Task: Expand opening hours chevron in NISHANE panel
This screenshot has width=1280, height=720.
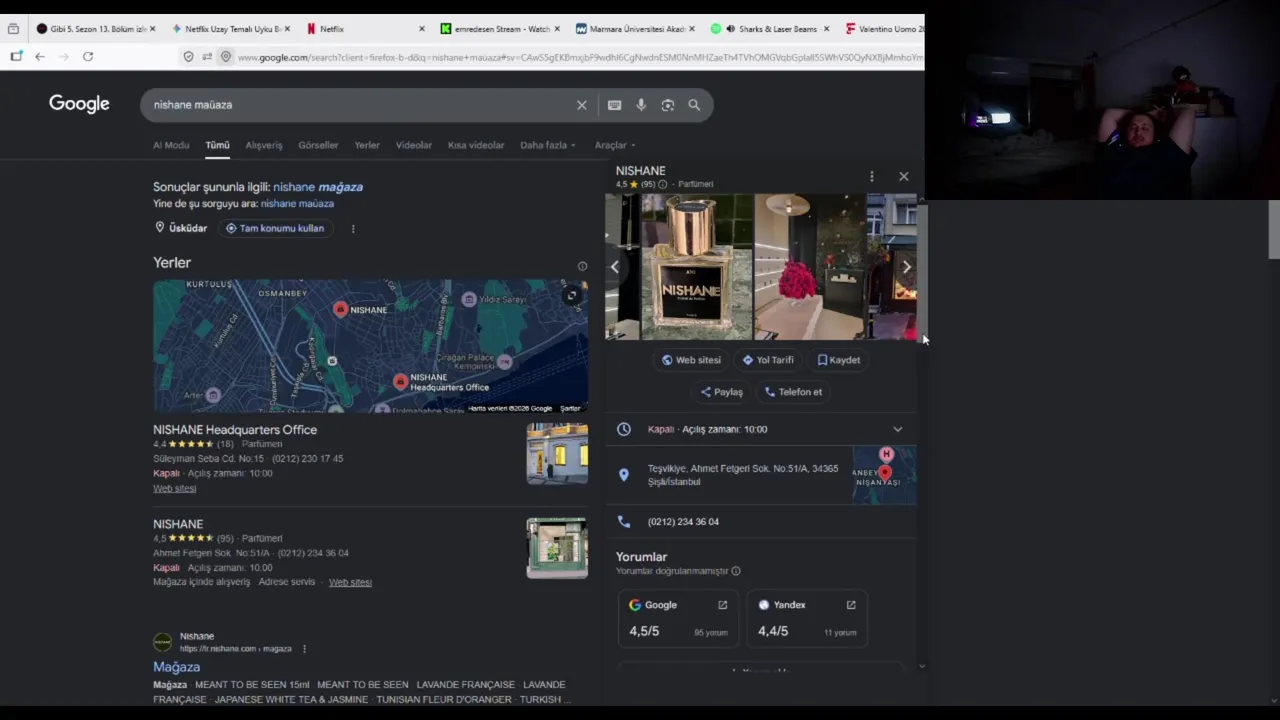Action: click(x=897, y=430)
